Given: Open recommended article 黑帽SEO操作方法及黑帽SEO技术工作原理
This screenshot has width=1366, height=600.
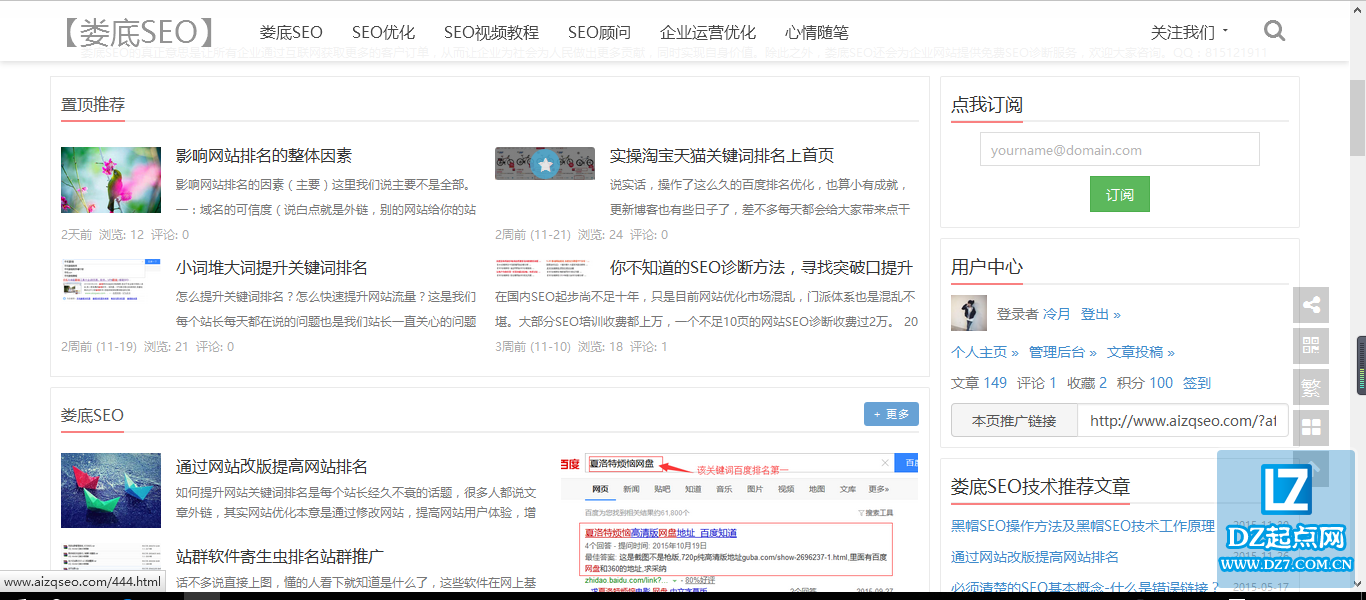Looking at the screenshot, I should tap(1083, 526).
